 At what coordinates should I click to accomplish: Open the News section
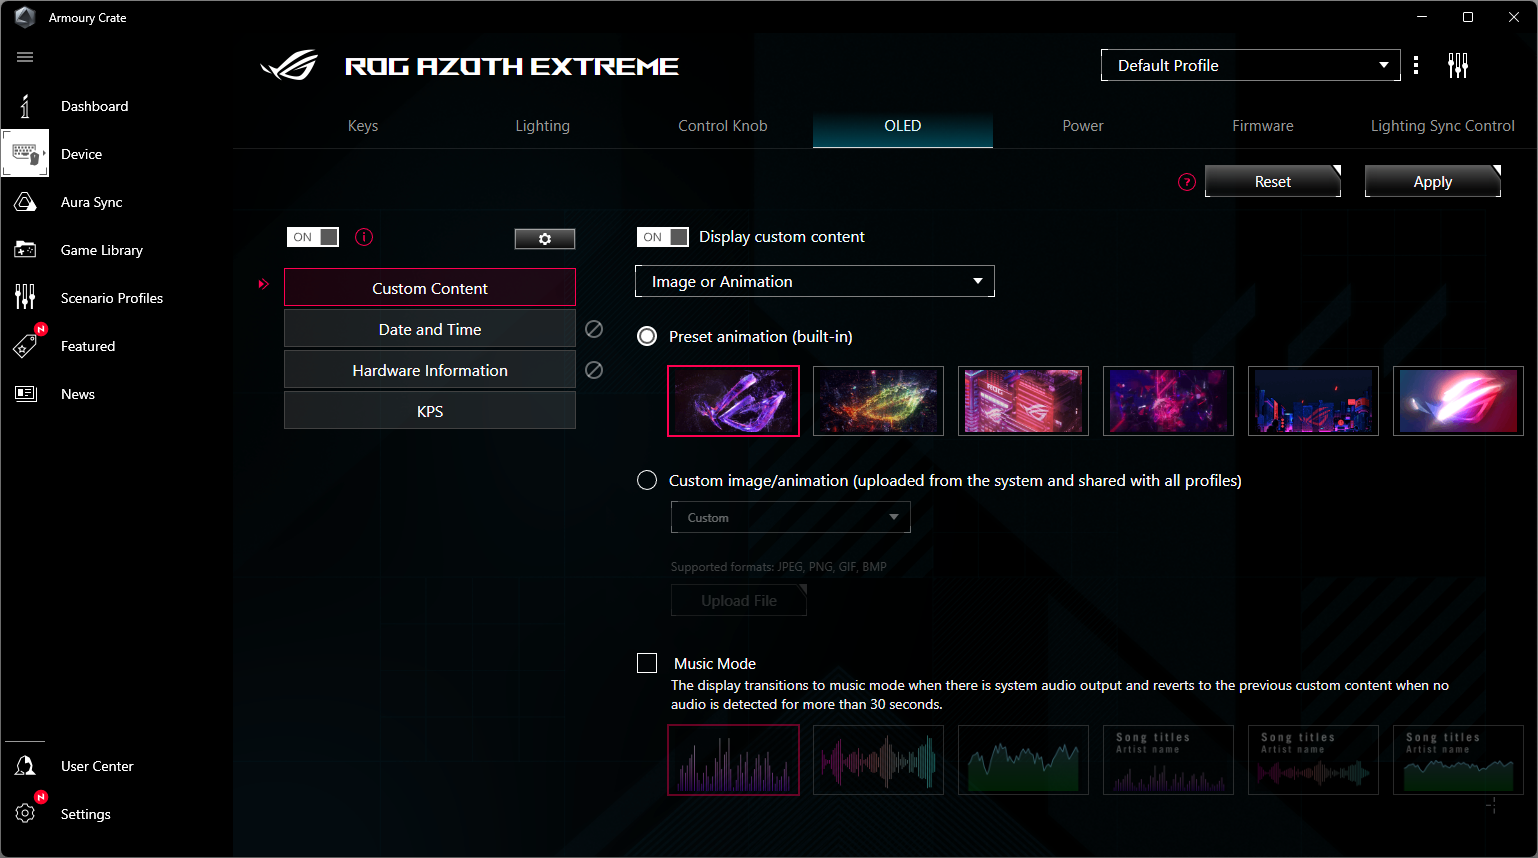pyautogui.click(x=78, y=394)
